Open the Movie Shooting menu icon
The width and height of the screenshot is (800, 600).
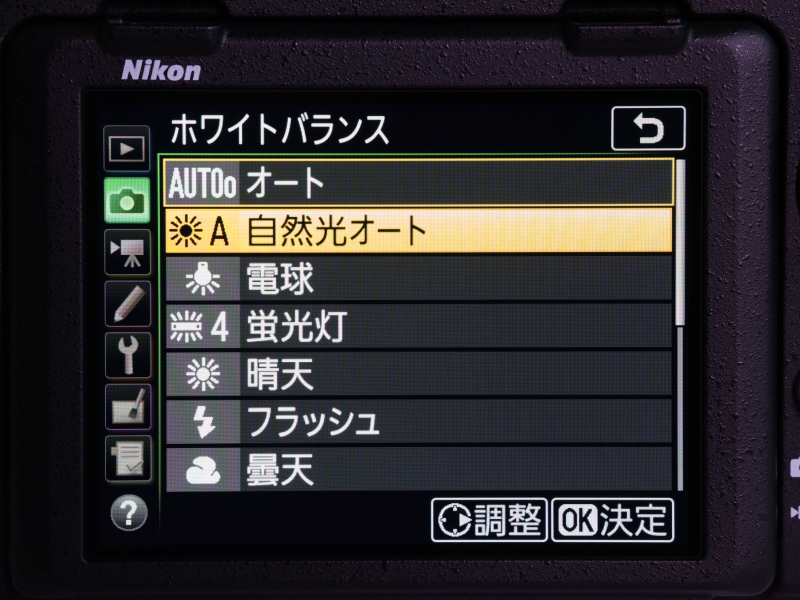pyautogui.click(x=127, y=252)
